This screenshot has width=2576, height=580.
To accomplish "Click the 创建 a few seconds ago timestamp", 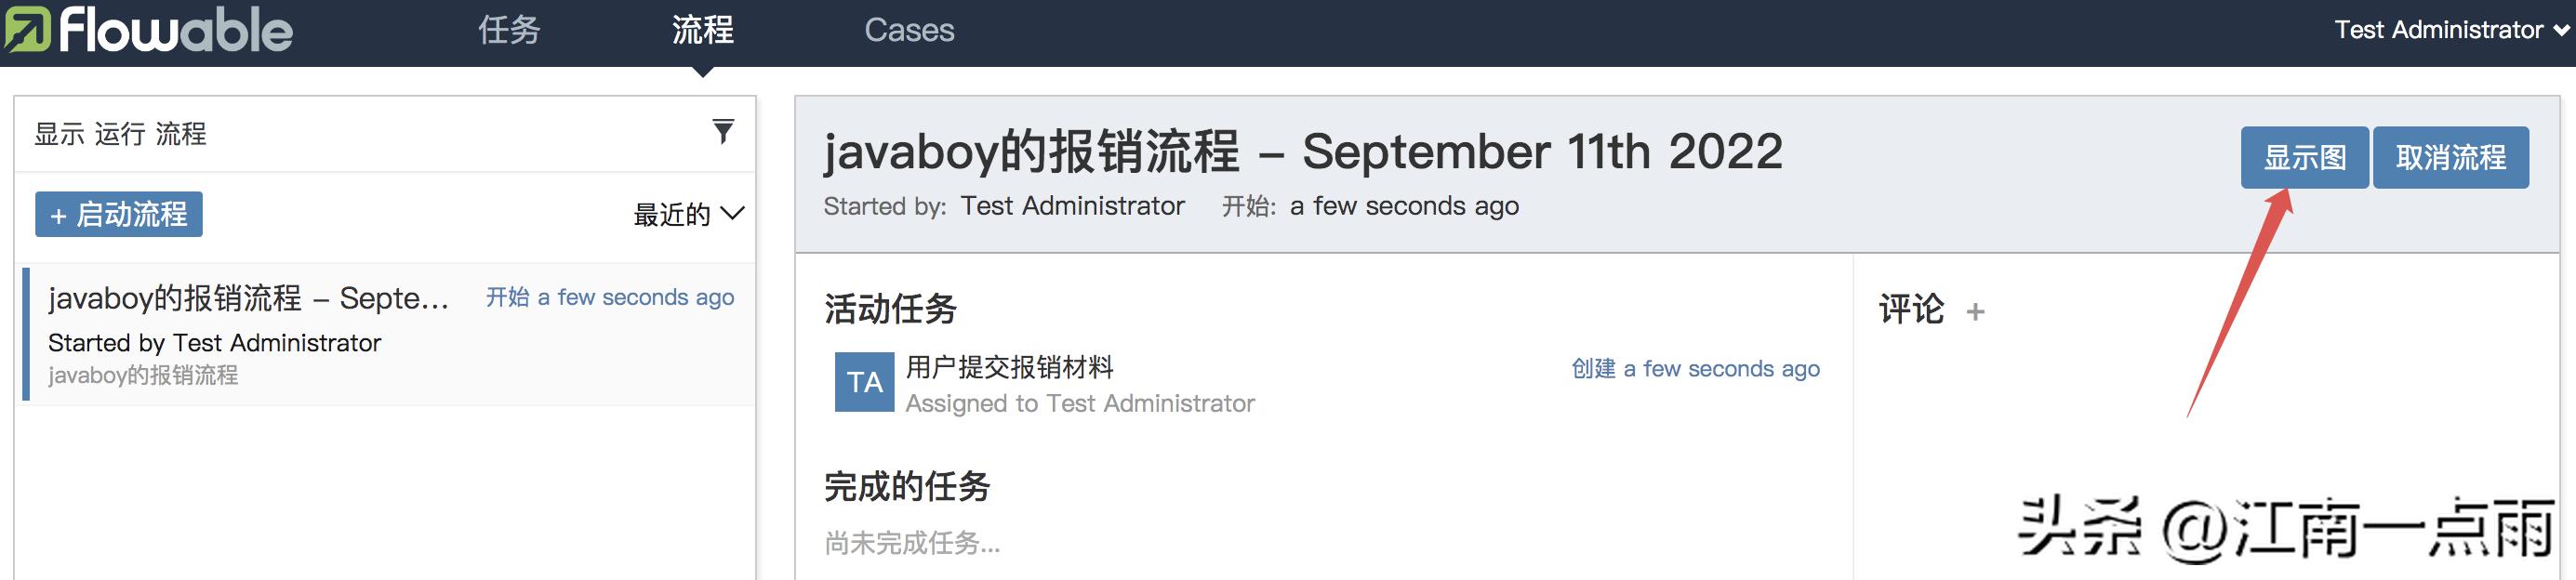I will pos(1695,369).
